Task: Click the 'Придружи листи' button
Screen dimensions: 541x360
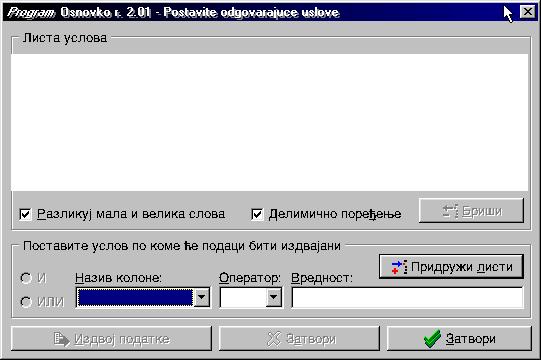Action: click(x=451, y=266)
